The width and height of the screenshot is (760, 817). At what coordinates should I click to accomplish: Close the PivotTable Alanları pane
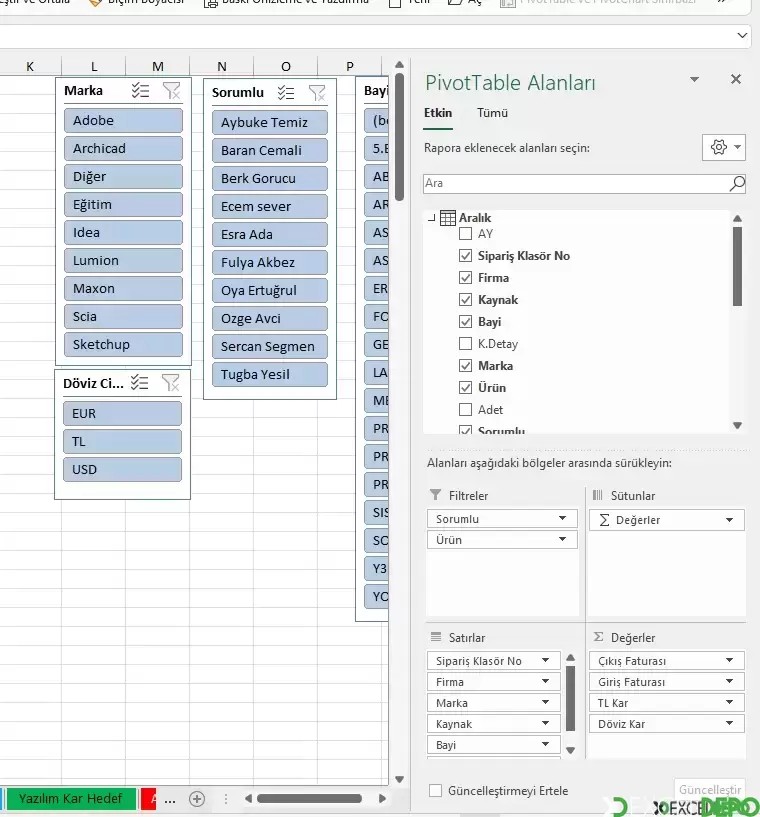[736, 79]
